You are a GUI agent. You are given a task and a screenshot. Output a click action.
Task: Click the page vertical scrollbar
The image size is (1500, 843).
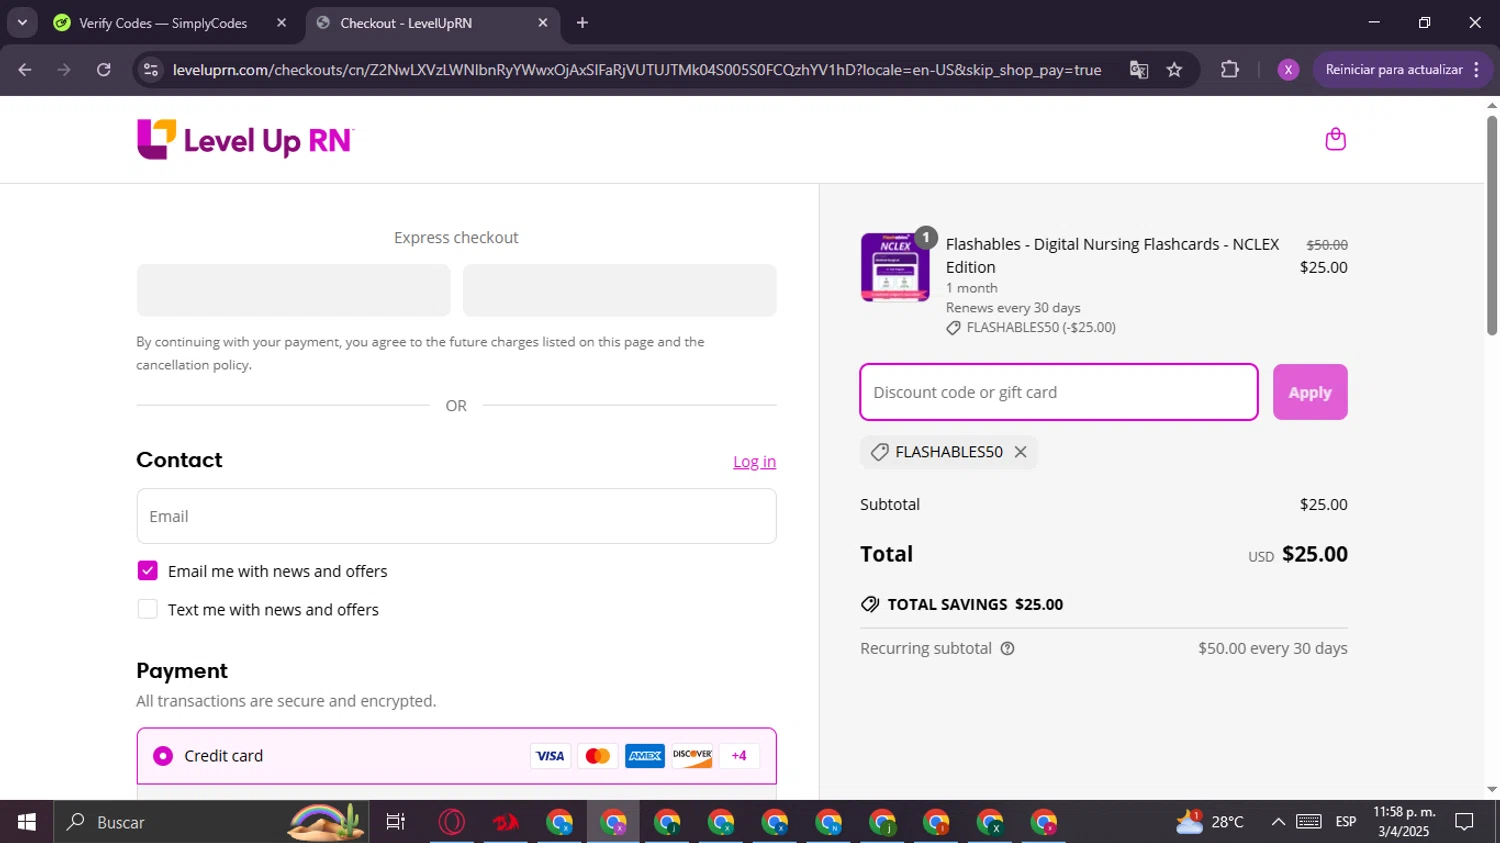[x=1492, y=225]
